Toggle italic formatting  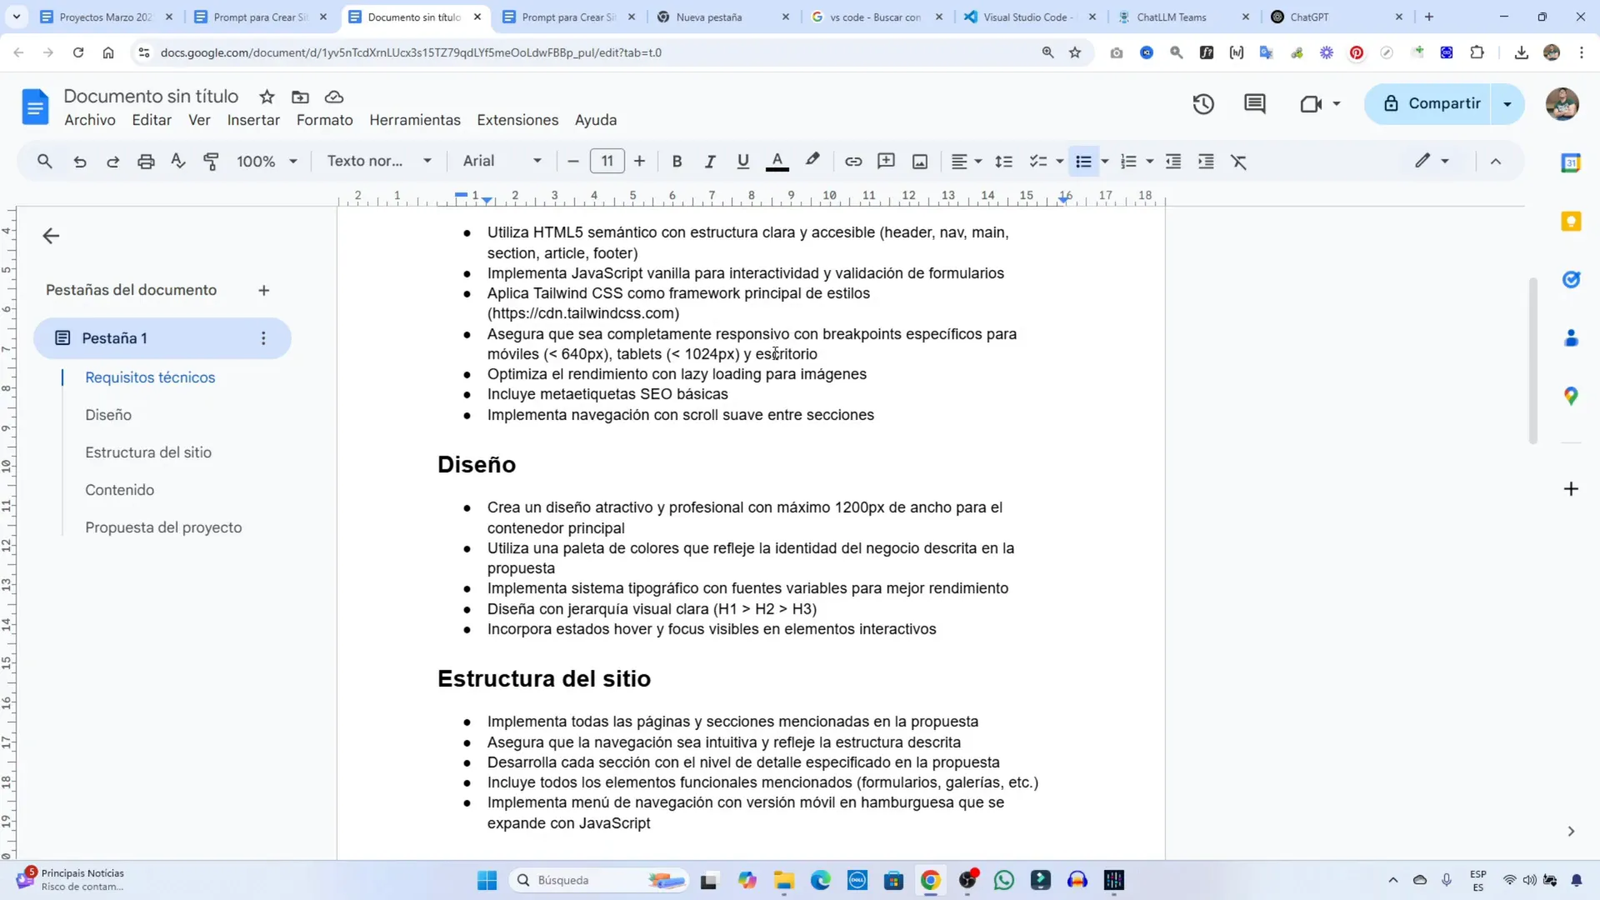click(710, 161)
